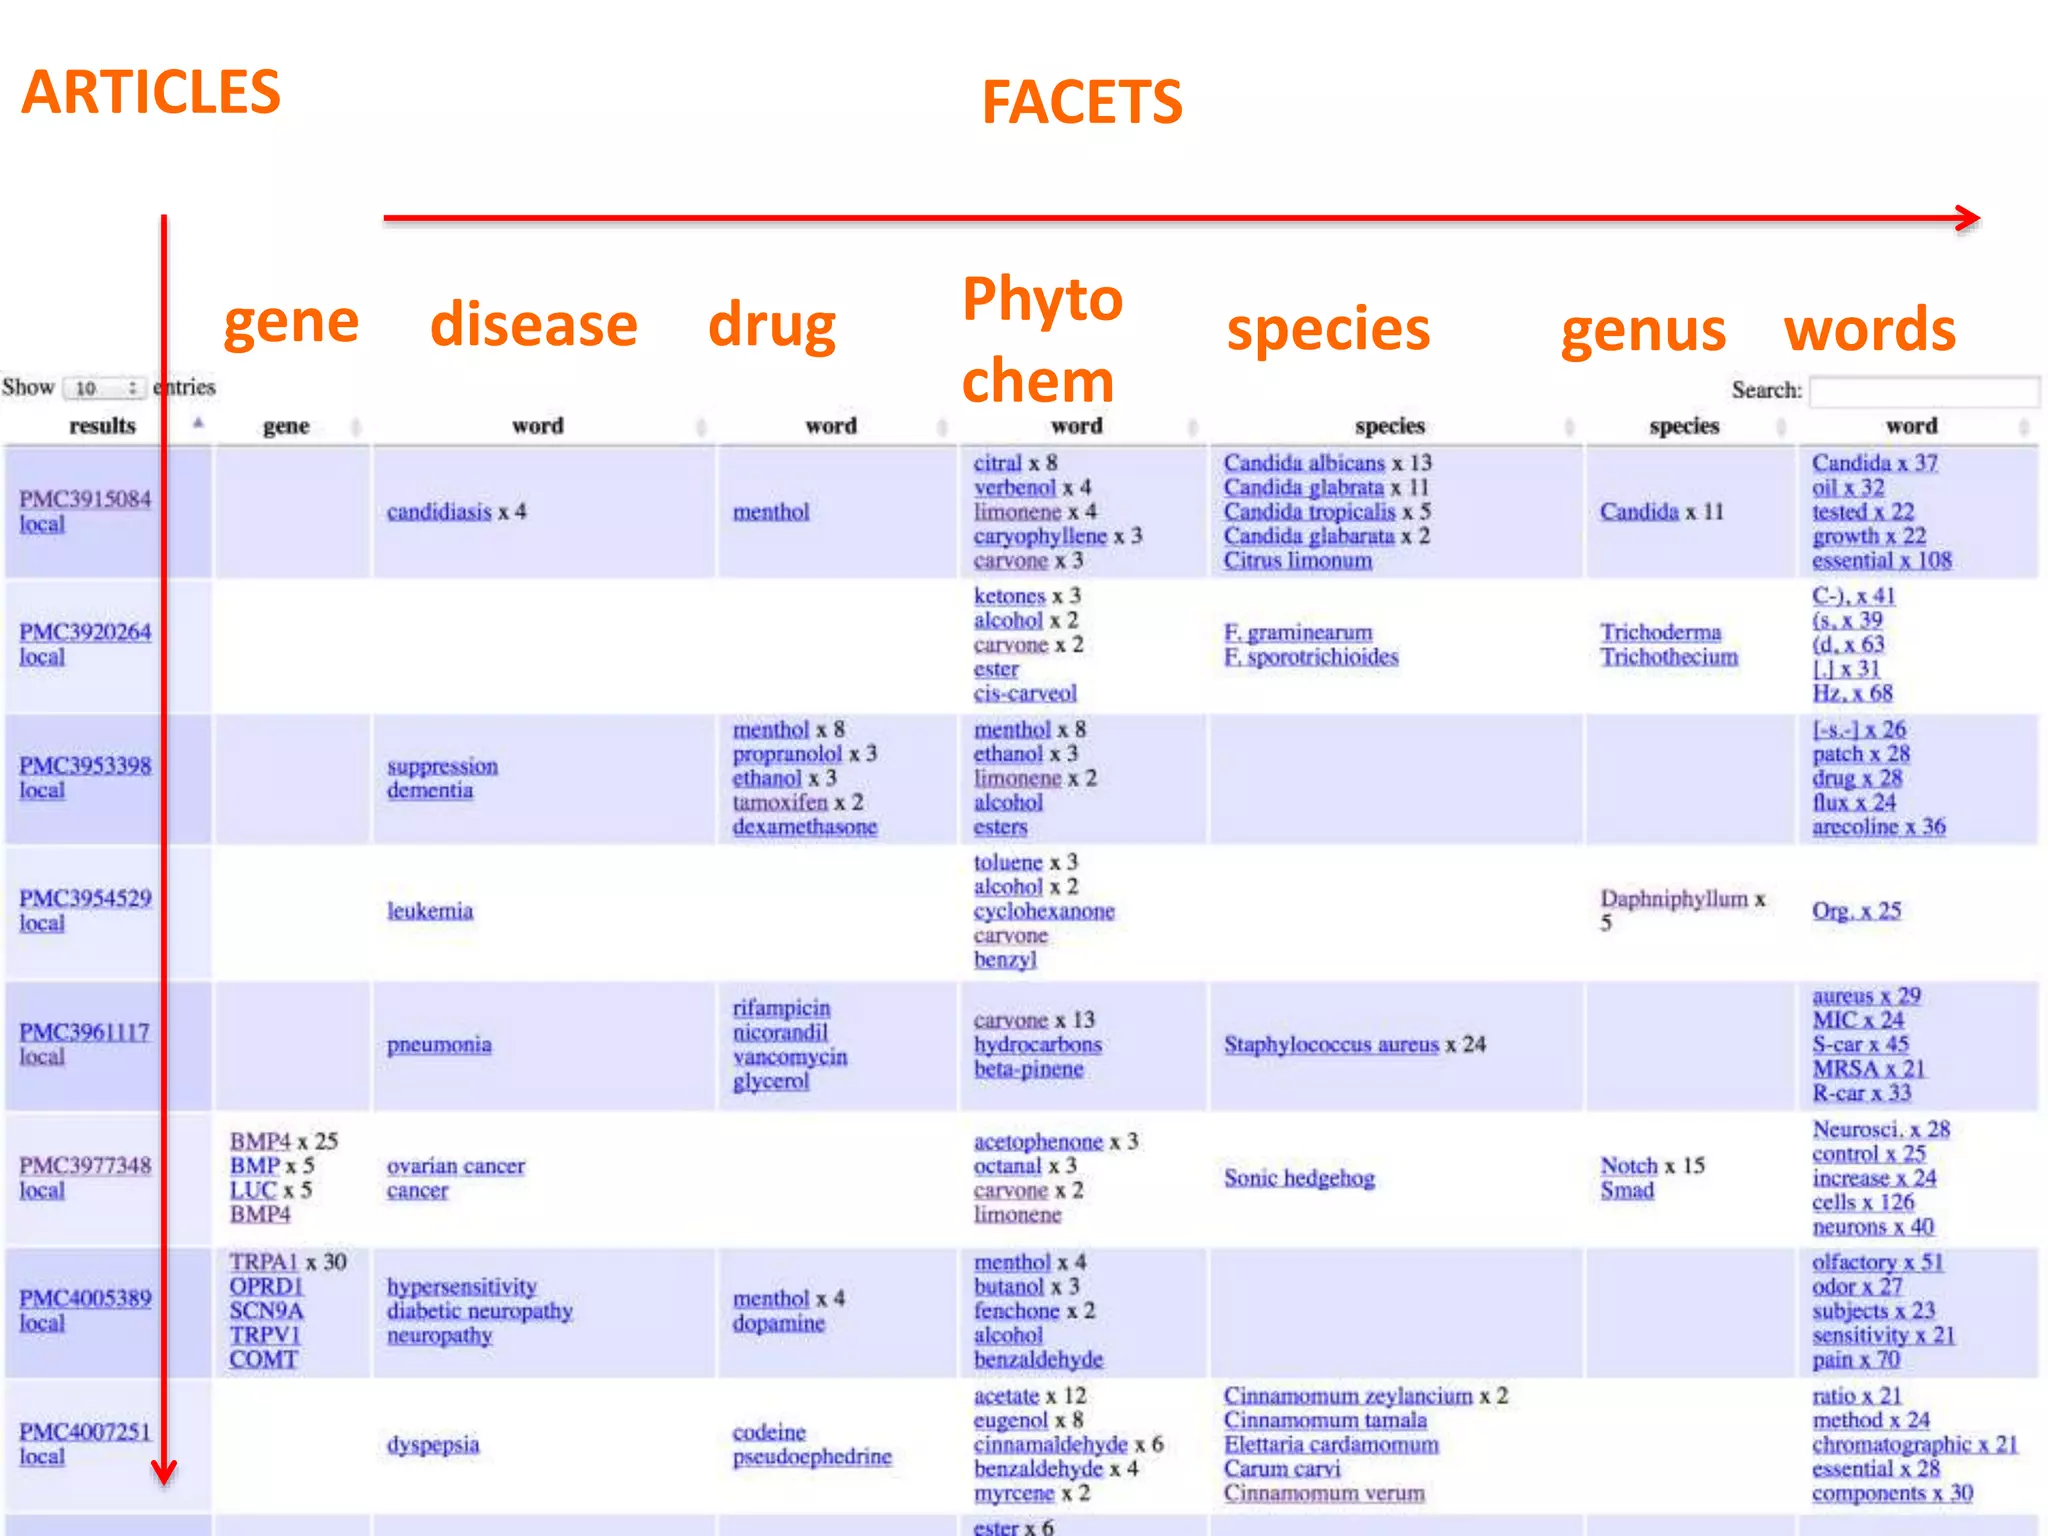2048x1536 pixels.
Task: Click the F. graminearum species link
Action: [x=1298, y=633]
